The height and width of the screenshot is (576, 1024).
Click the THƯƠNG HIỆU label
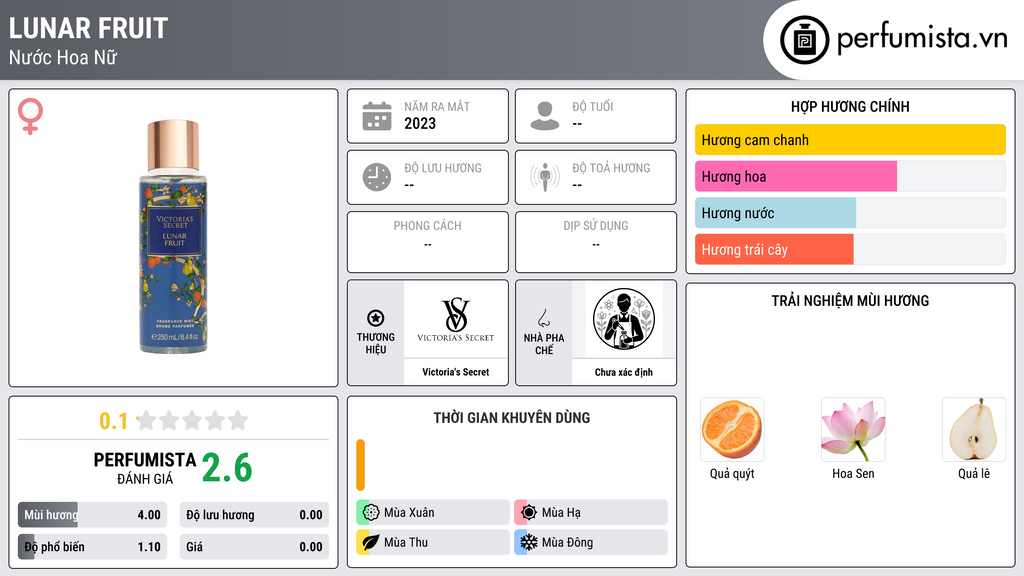pyautogui.click(x=376, y=344)
